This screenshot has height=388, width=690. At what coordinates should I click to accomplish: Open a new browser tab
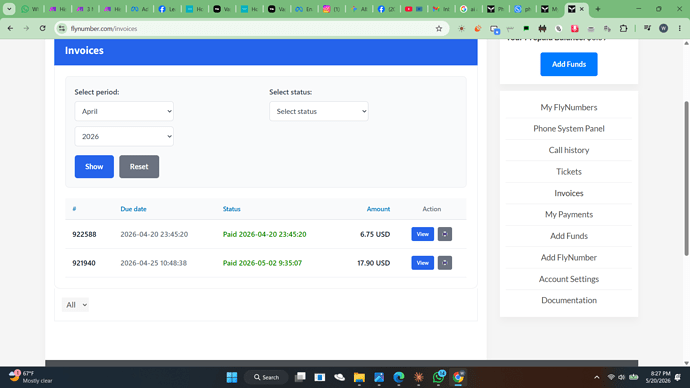click(598, 9)
